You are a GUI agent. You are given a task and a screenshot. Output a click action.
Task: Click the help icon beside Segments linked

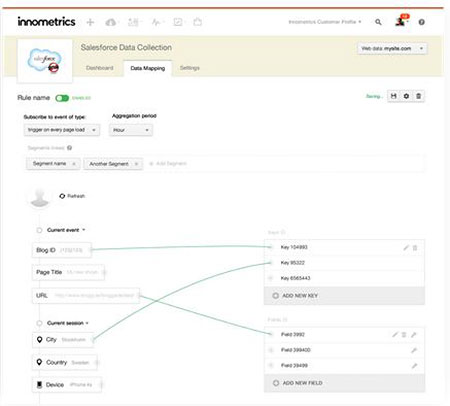pos(69,148)
